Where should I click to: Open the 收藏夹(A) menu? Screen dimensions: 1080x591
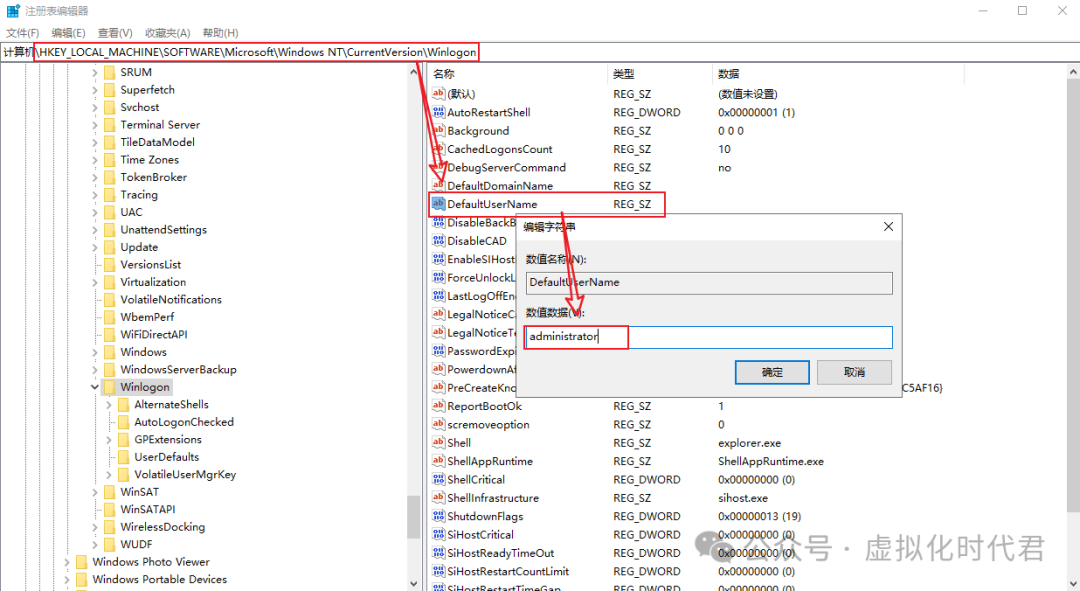pos(167,32)
